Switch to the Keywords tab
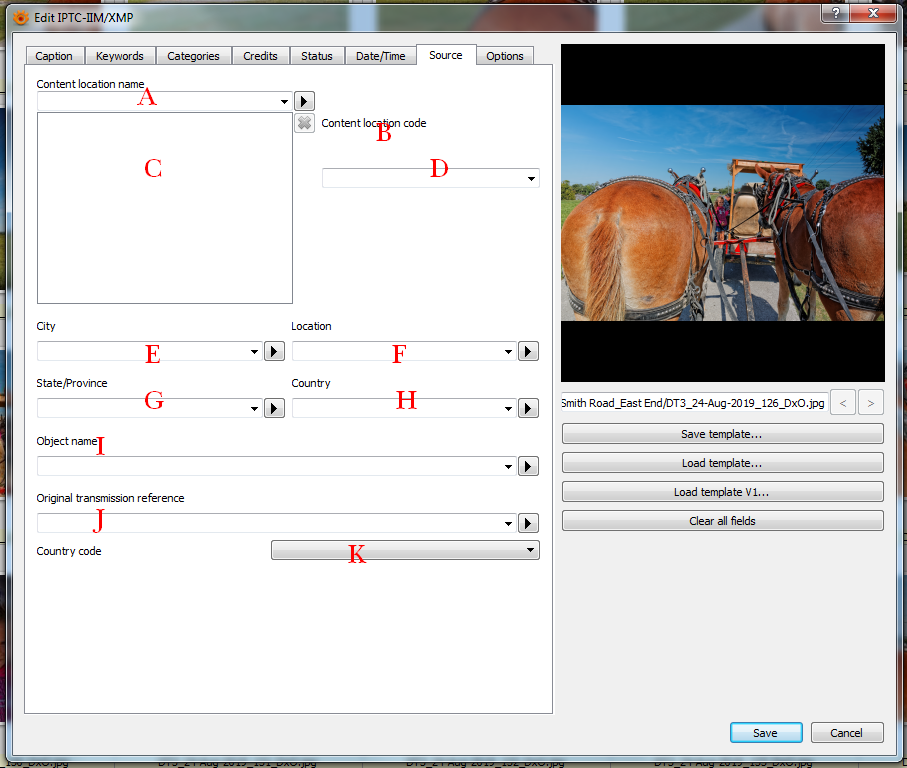 tap(120, 56)
